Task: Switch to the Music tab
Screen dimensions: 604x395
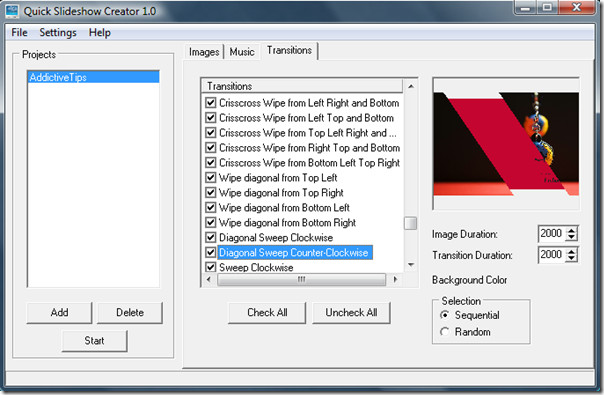Action: coord(242,52)
